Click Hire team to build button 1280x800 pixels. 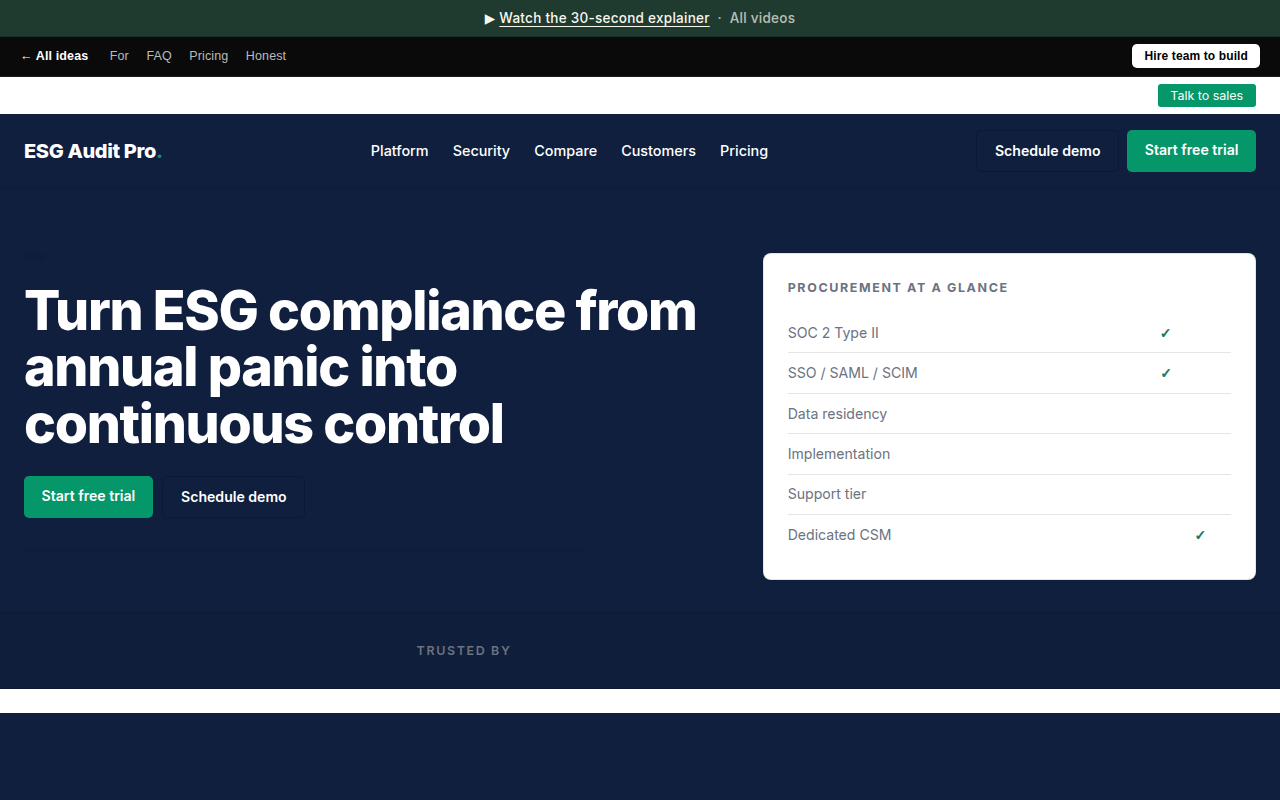point(1196,56)
